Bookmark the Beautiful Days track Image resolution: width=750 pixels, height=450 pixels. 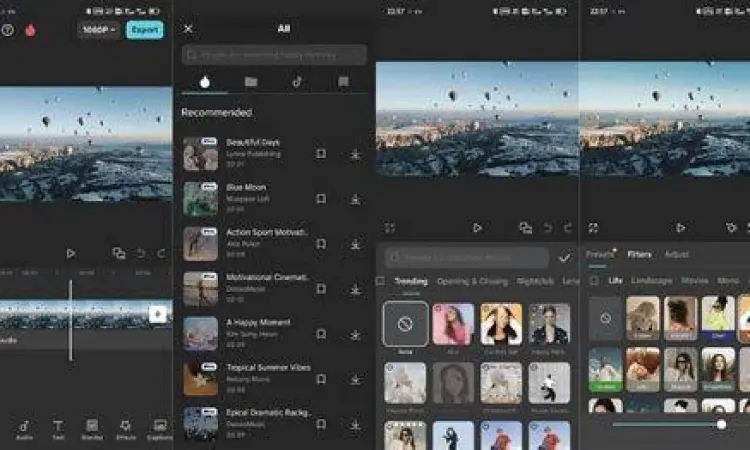pyautogui.click(x=321, y=154)
